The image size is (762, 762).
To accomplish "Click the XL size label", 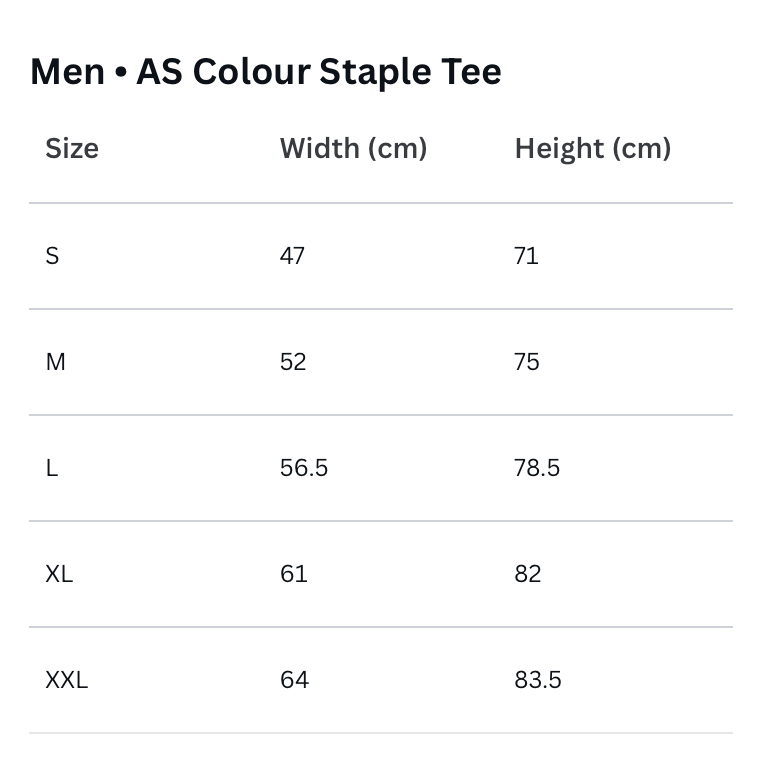I will click(x=59, y=574).
